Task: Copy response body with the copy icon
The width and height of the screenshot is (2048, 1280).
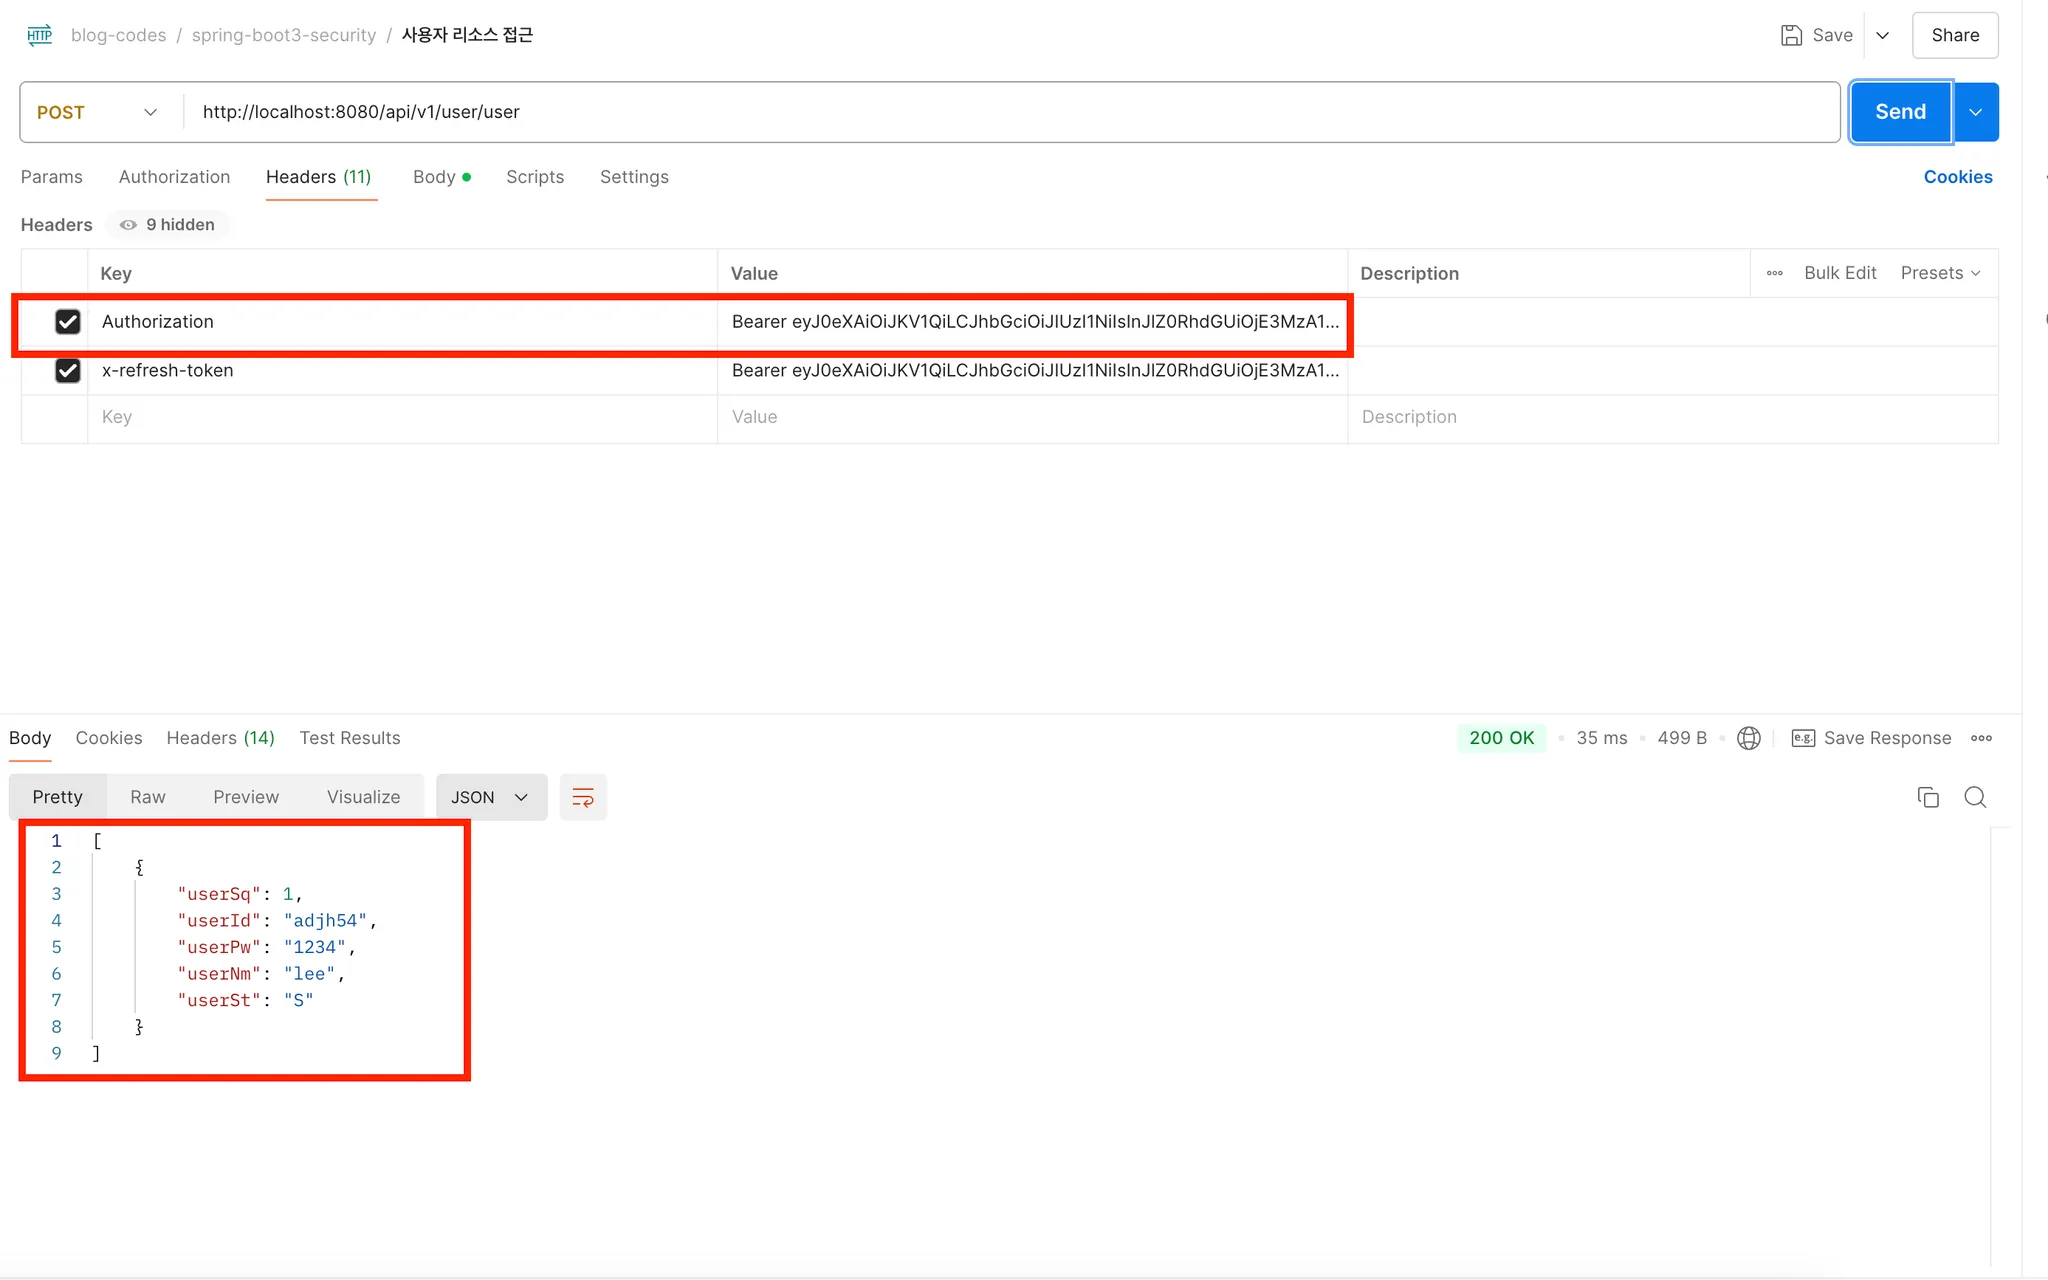Action: pyautogui.click(x=1928, y=797)
